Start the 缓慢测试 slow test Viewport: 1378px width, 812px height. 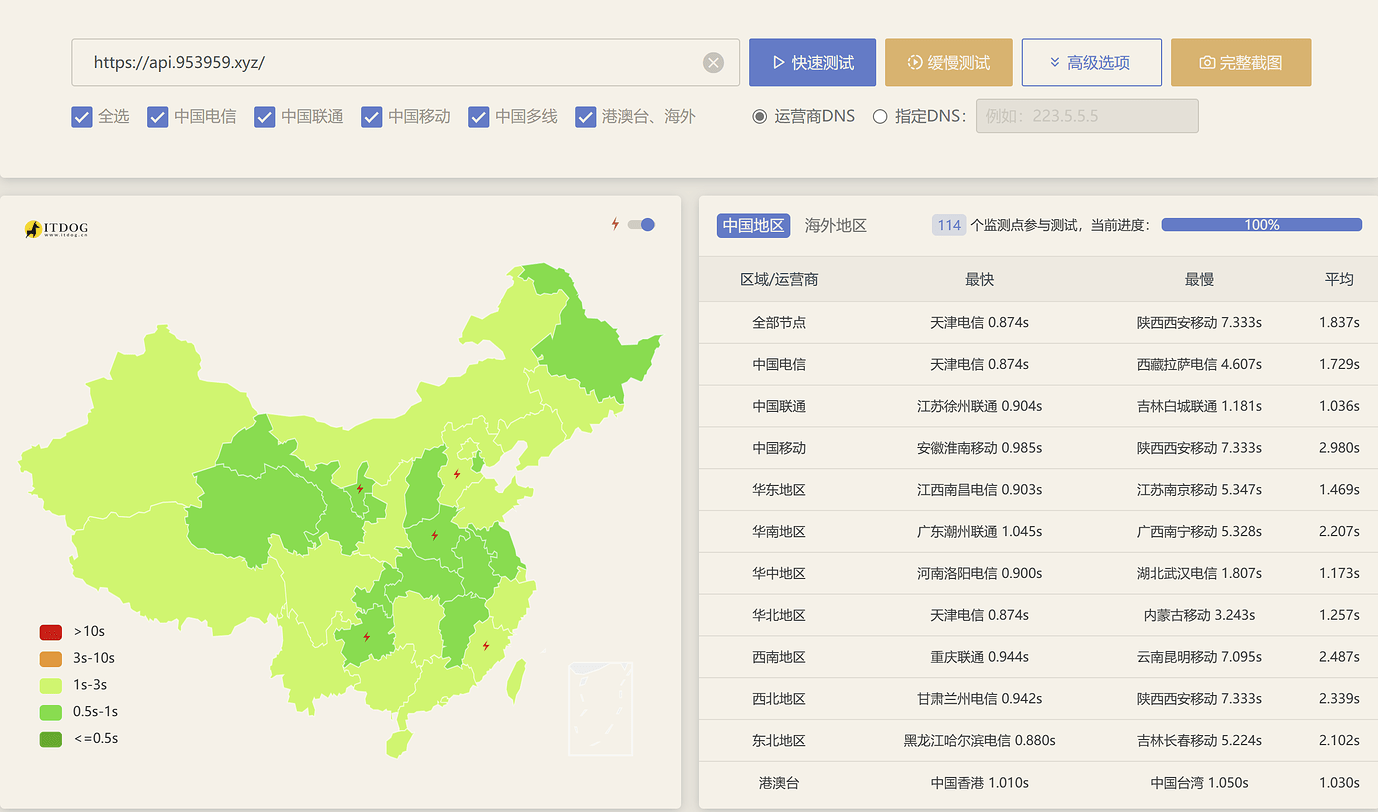[x=949, y=63]
